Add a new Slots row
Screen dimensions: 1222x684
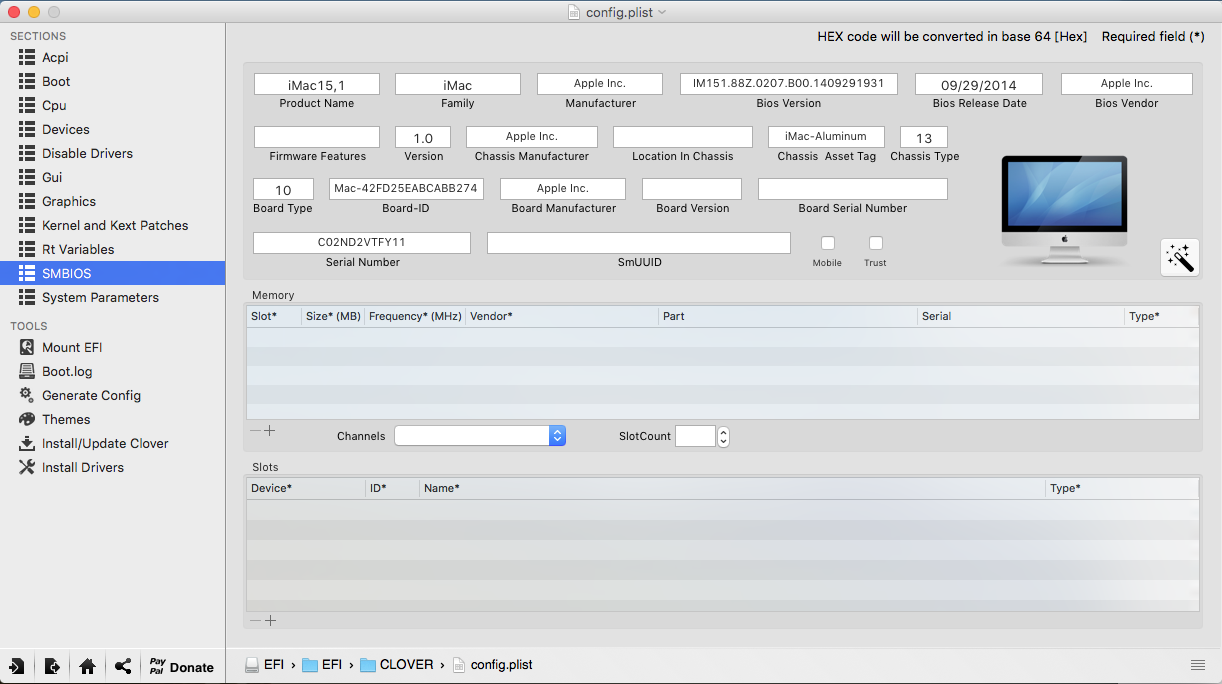(x=270, y=621)
